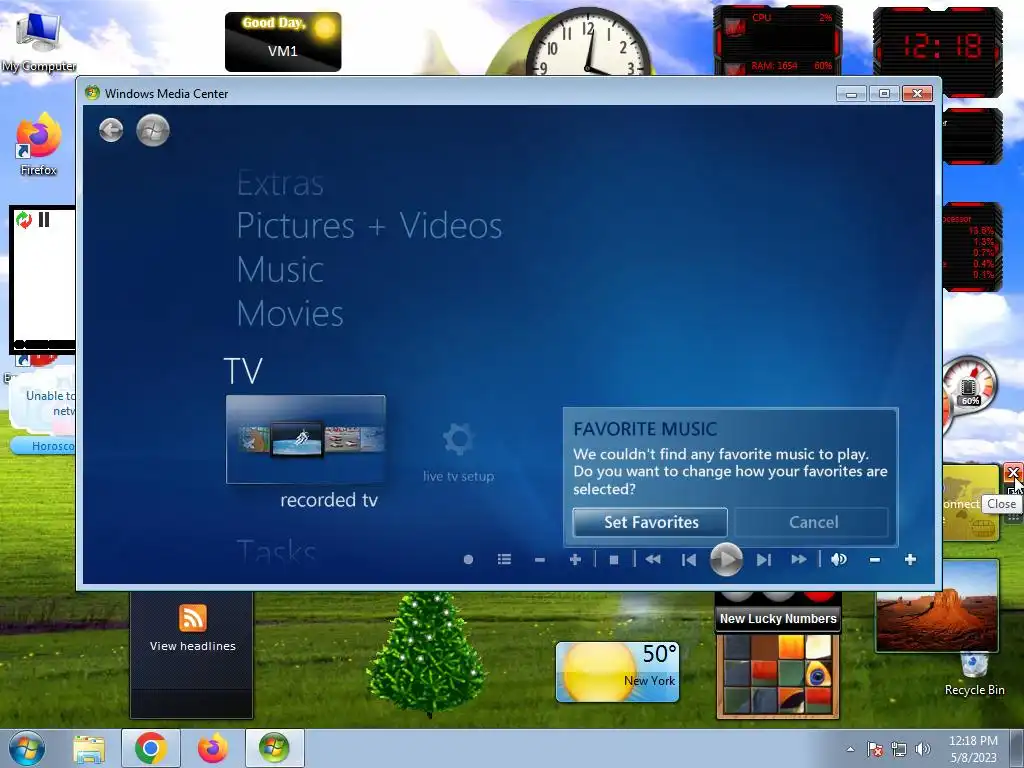Click the picture puzzle gadget
The width and height of the screenshot is (1024, 768).
(778, 676)
